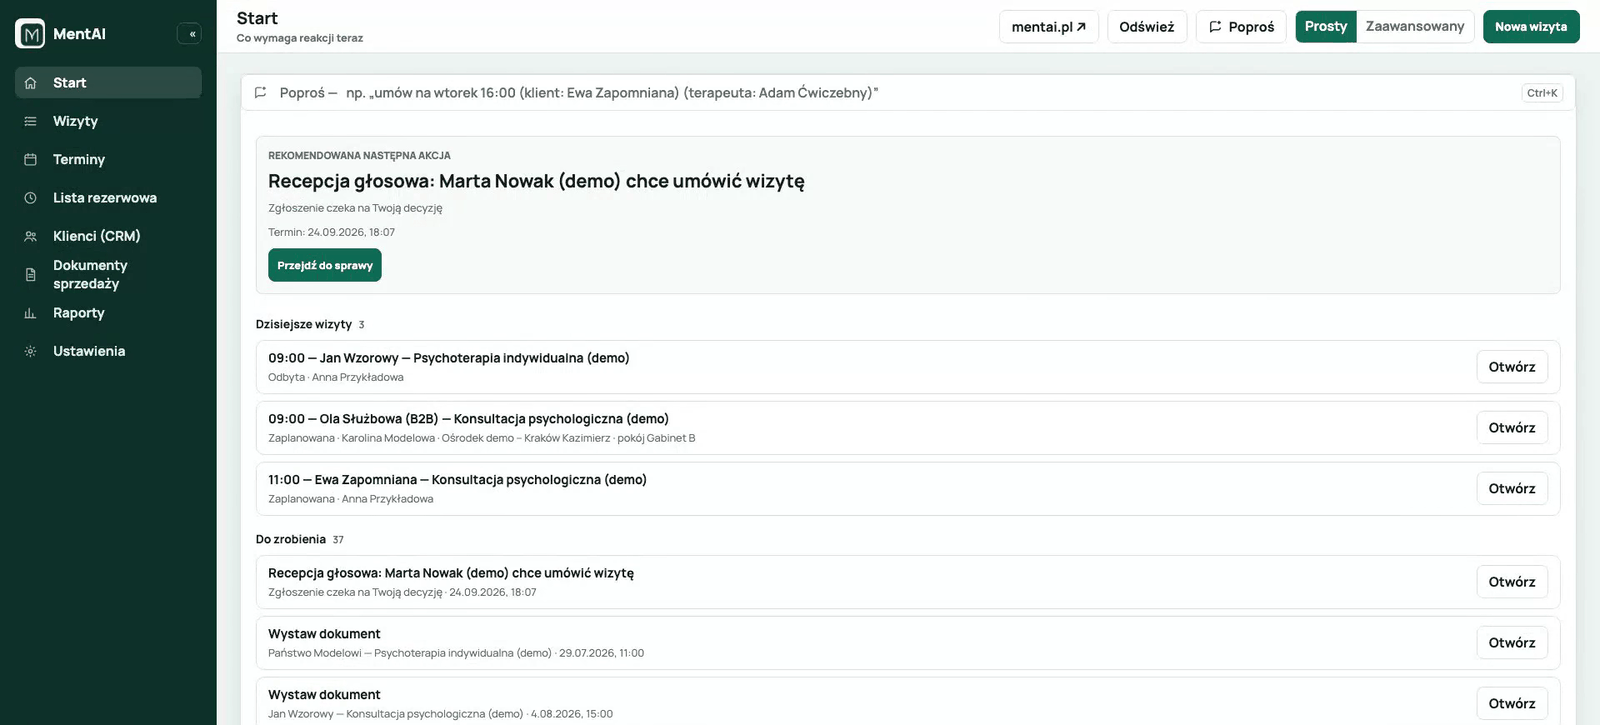This screenshot has width=1600, height=725.
Task: Click the Do zrobienia section heading
Action: [x=291, y=539]
